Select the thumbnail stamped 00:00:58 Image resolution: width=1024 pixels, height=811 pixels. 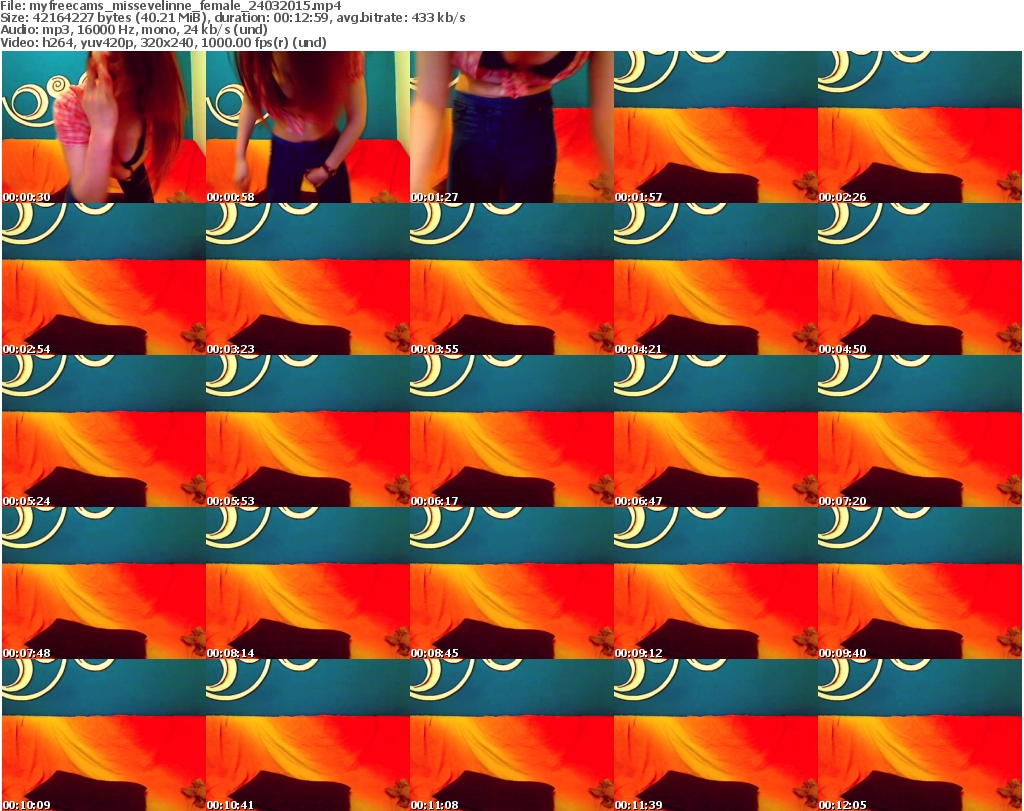pos(308,127)
